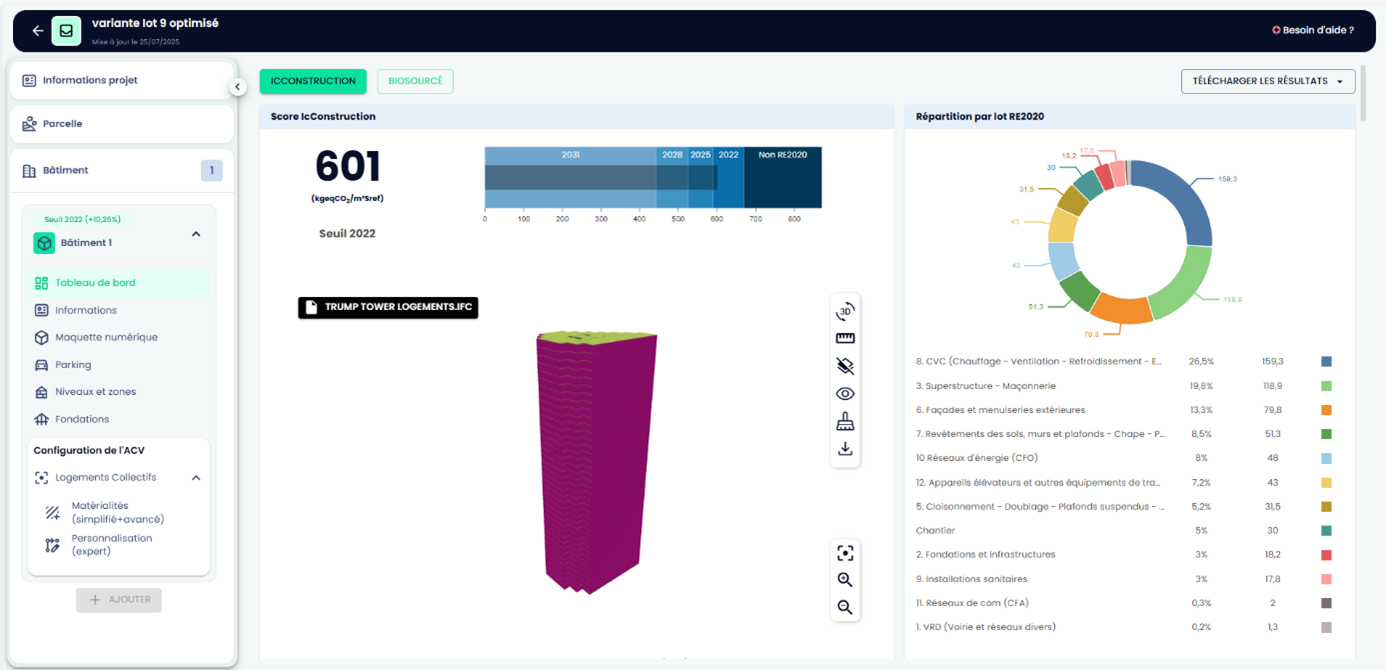Screen dimensions: 1386x670
Task: Click the Besoin d'aide link
Action: click(1312, 30)
